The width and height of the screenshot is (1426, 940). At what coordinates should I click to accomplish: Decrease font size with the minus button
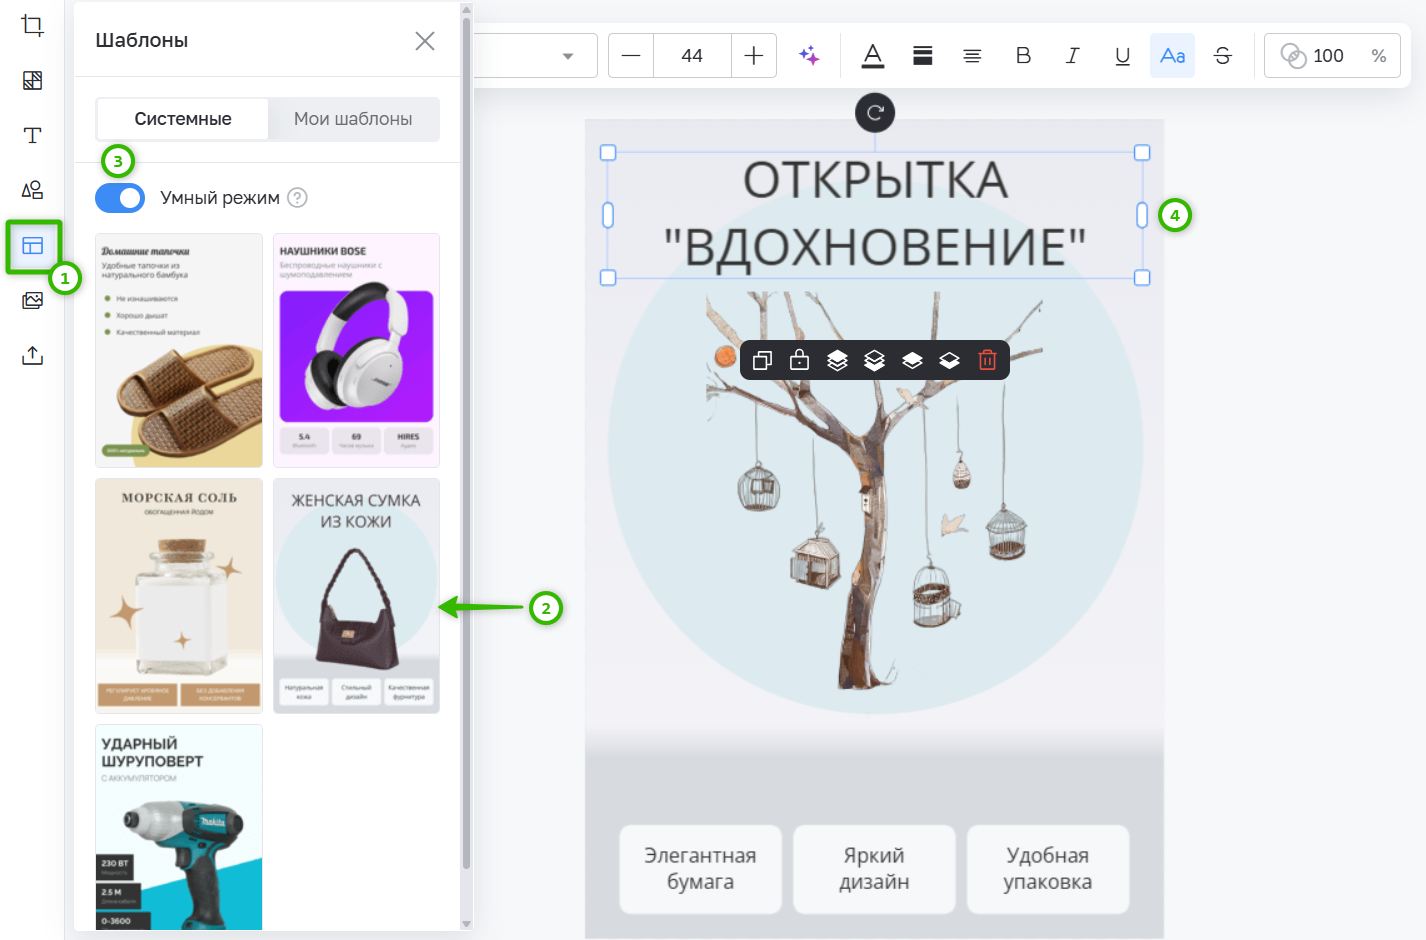tap(631, 56)
